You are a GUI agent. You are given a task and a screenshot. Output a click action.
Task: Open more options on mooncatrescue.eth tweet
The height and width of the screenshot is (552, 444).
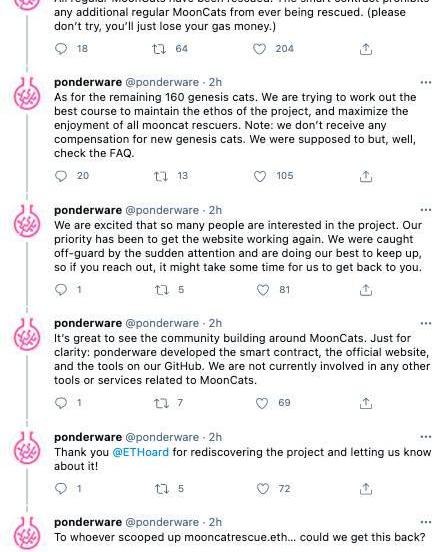(x=426, y=522)
